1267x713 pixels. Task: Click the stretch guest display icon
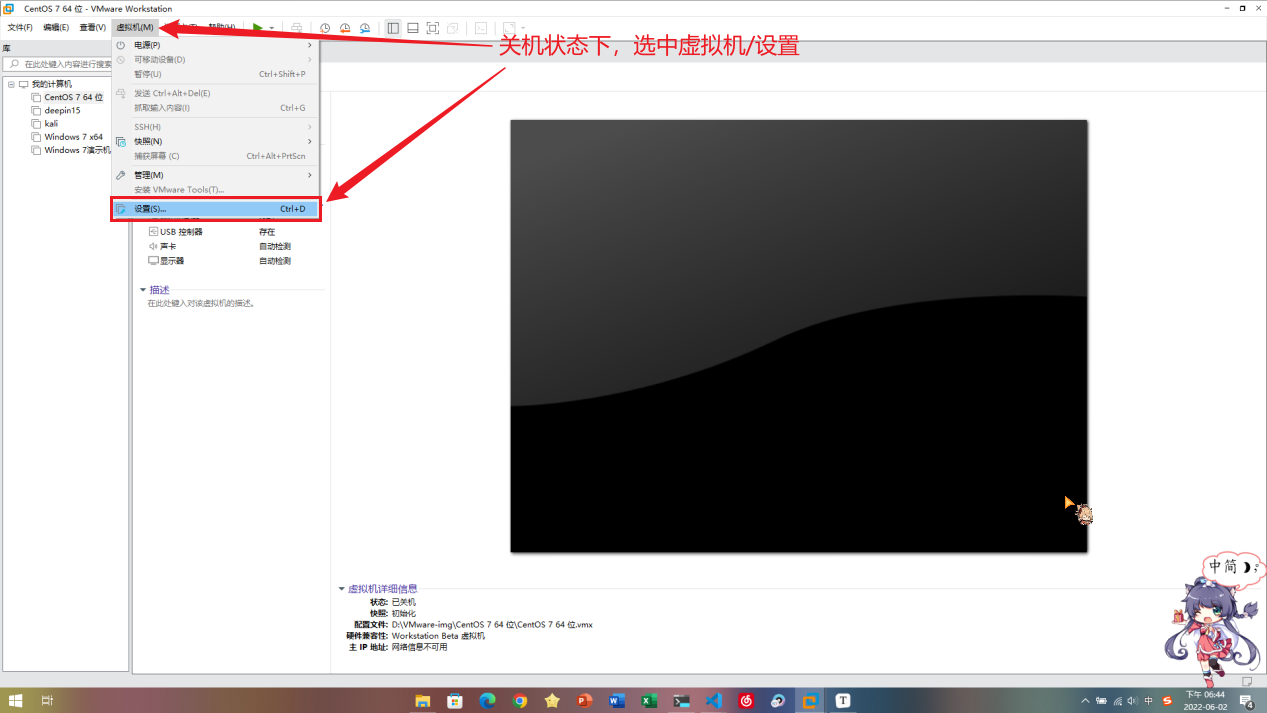click(509, 28)
